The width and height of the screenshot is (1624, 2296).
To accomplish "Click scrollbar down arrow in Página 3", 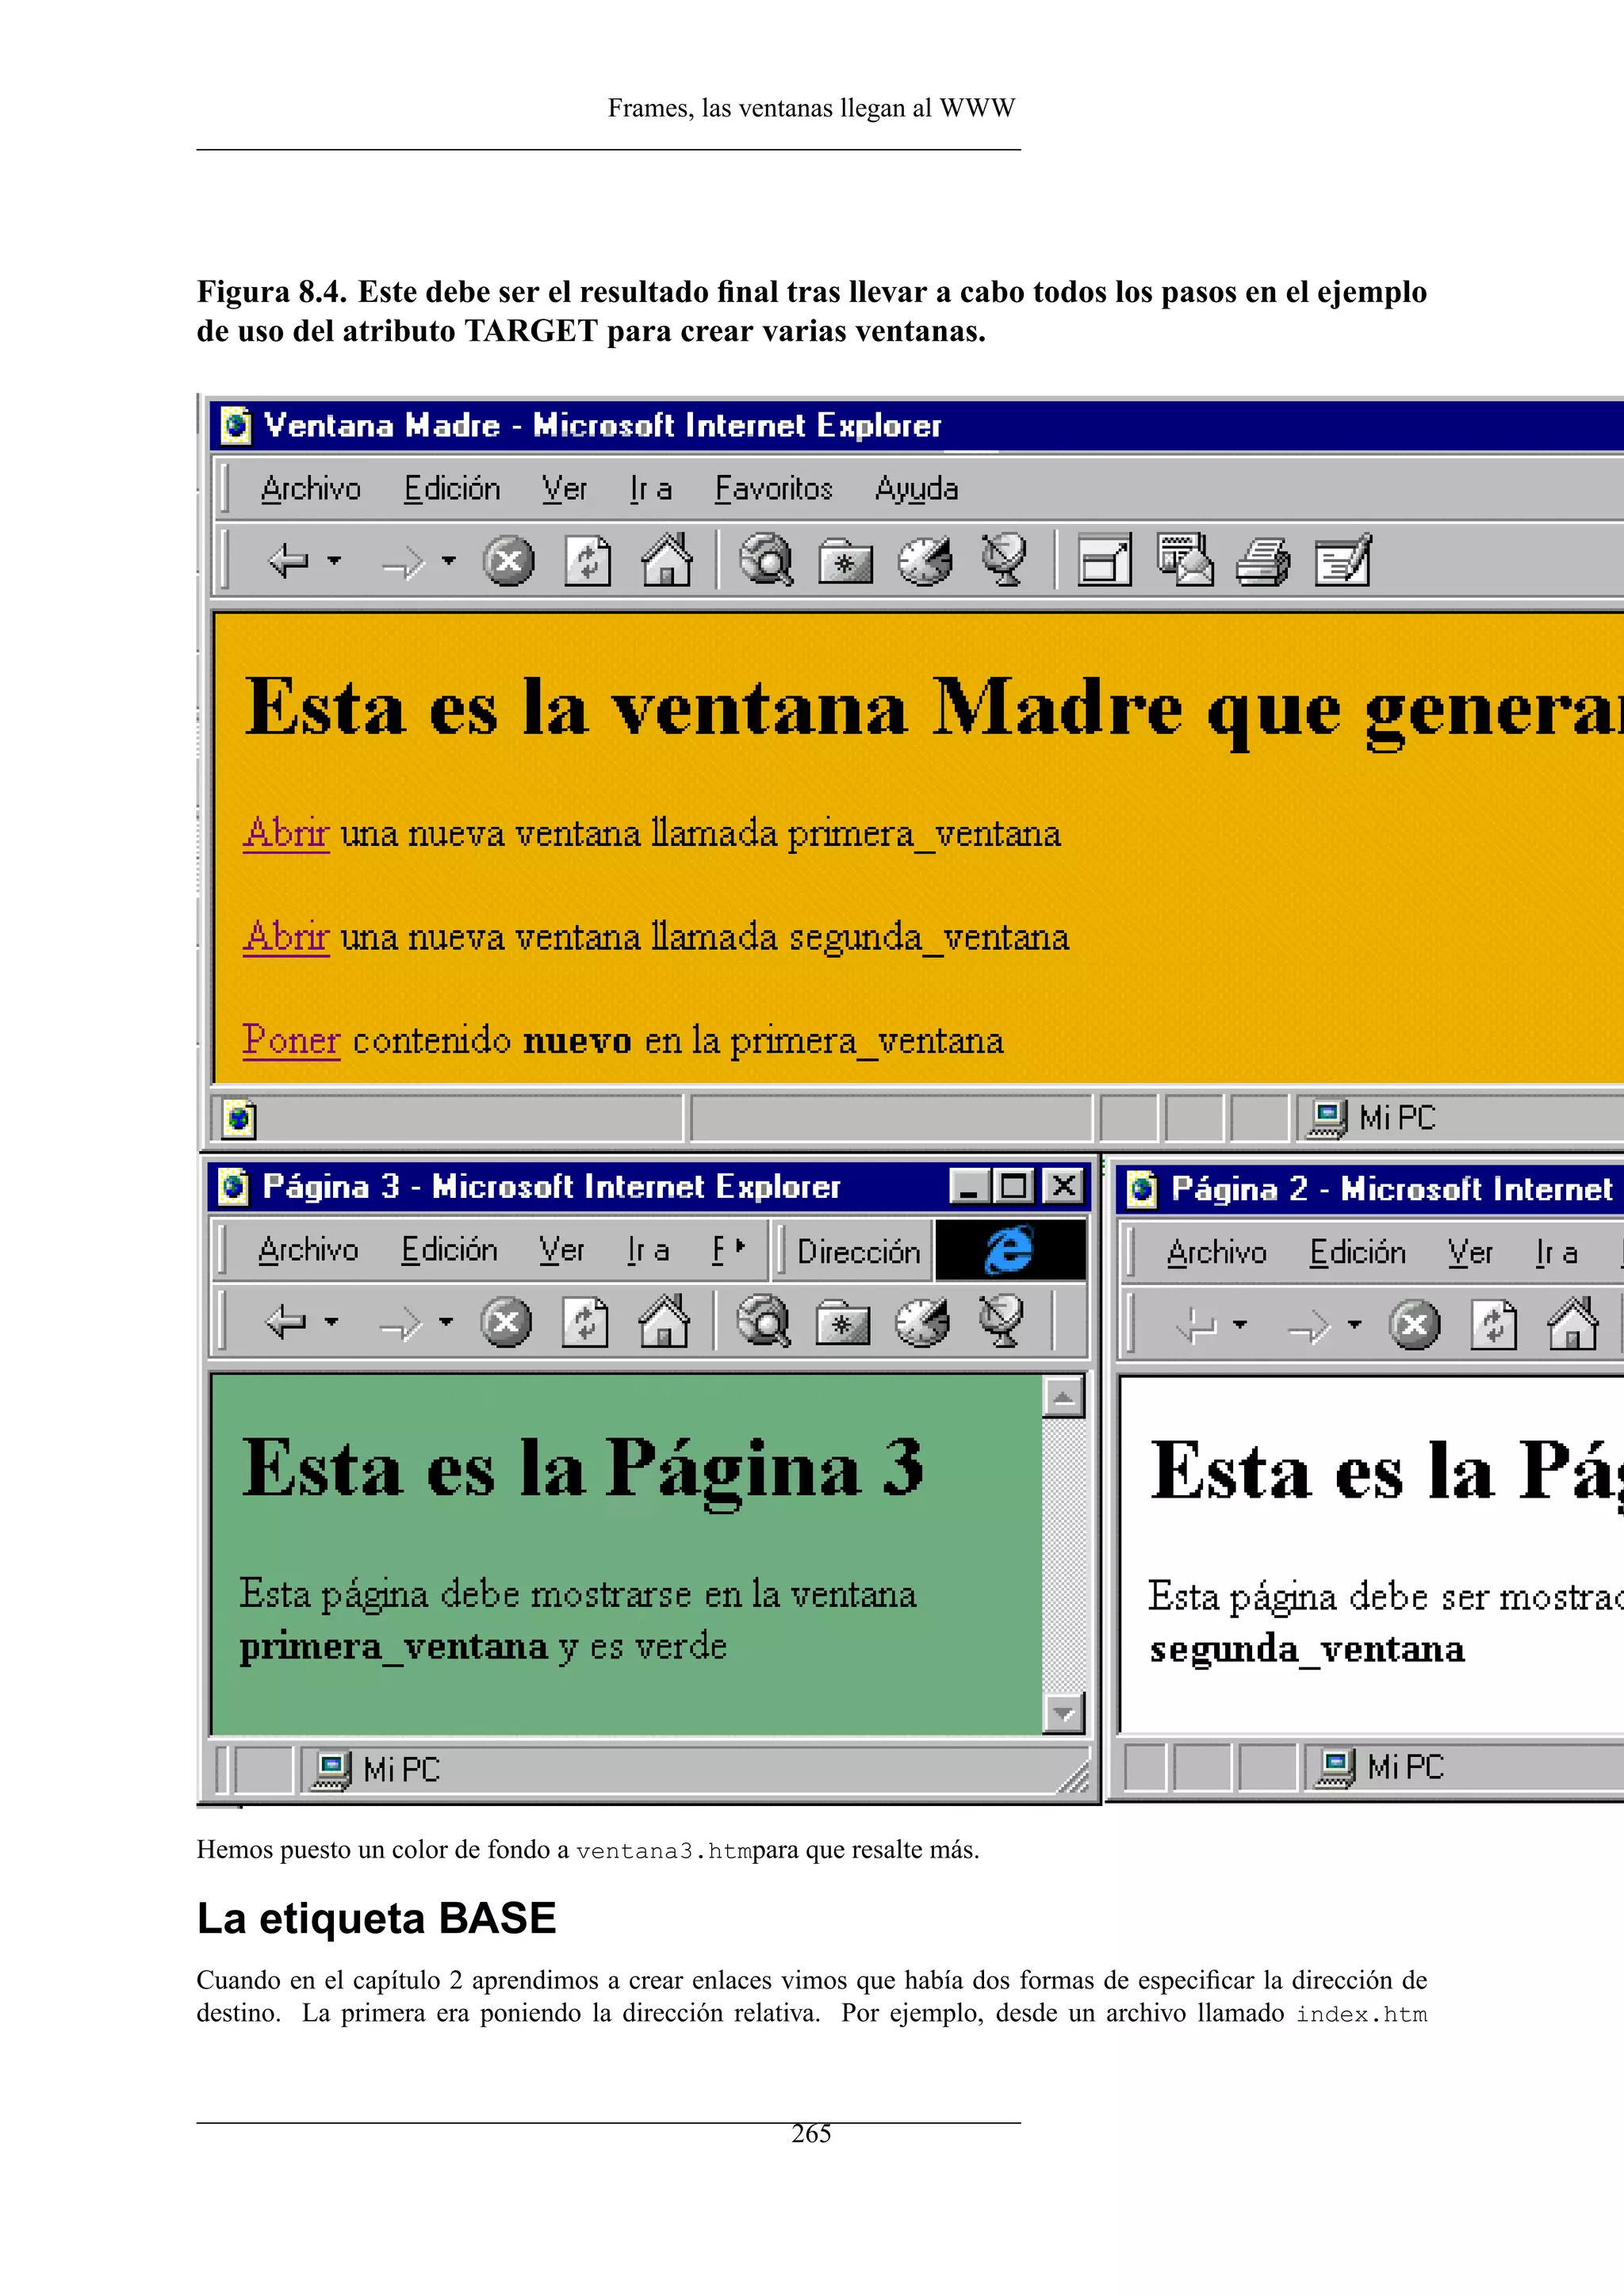I will click(1063, 1713).
